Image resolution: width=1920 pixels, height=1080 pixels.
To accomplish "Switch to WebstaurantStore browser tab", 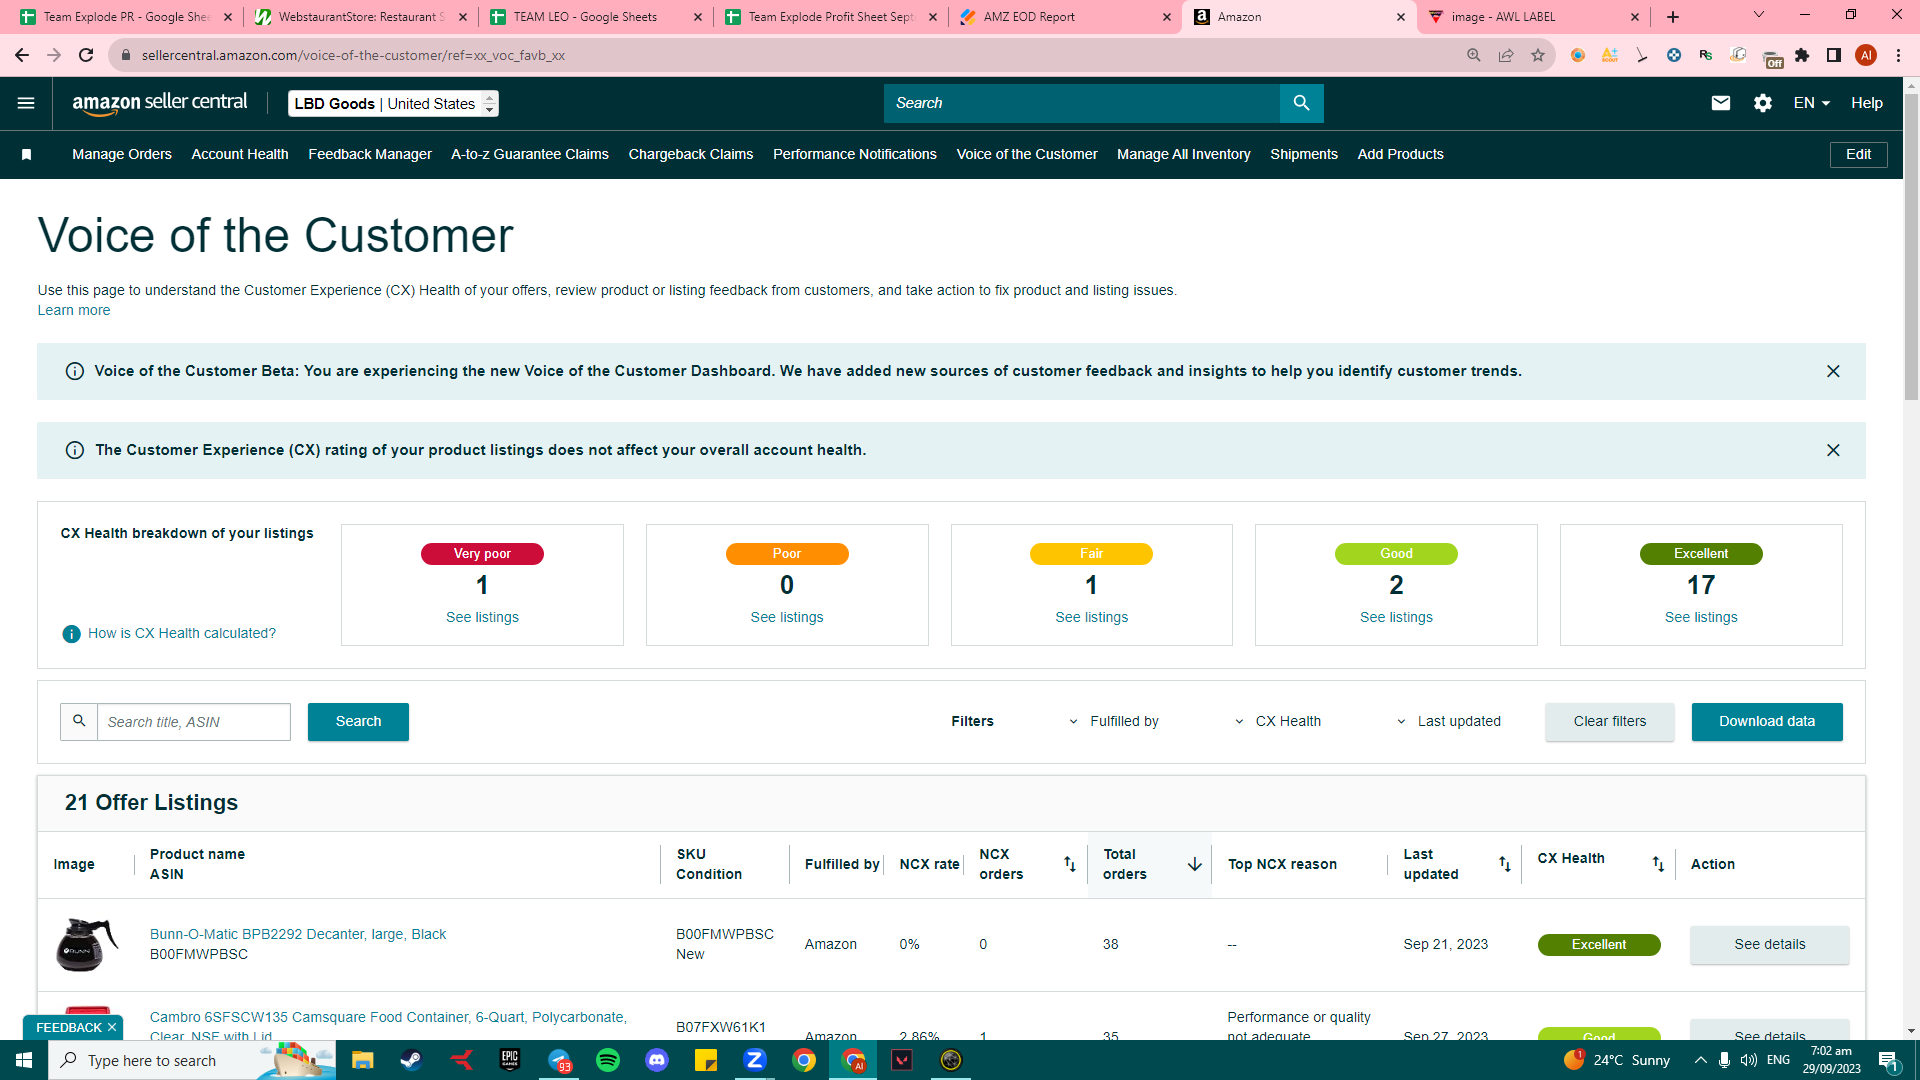I will 360,17.
